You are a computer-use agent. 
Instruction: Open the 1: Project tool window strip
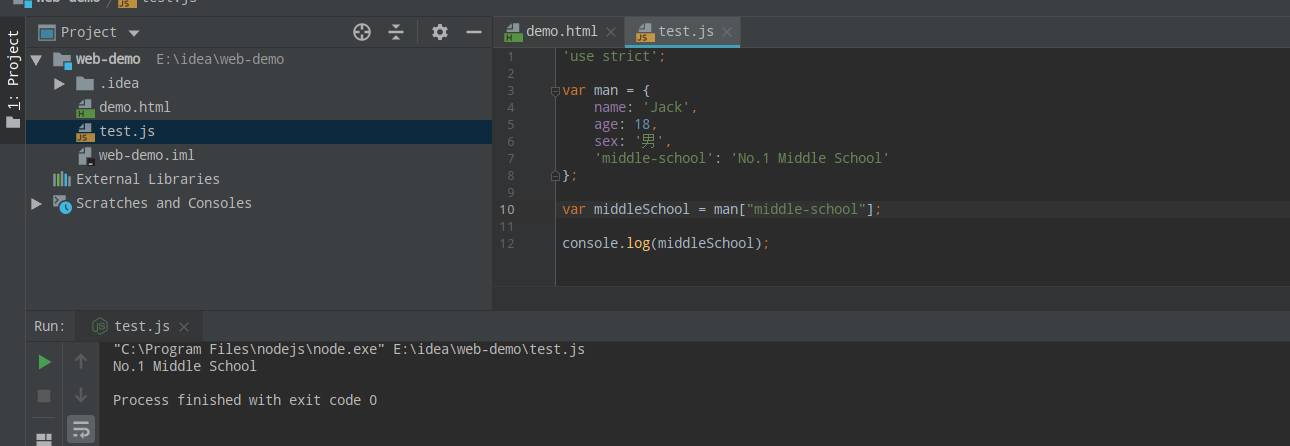point(13,80)
